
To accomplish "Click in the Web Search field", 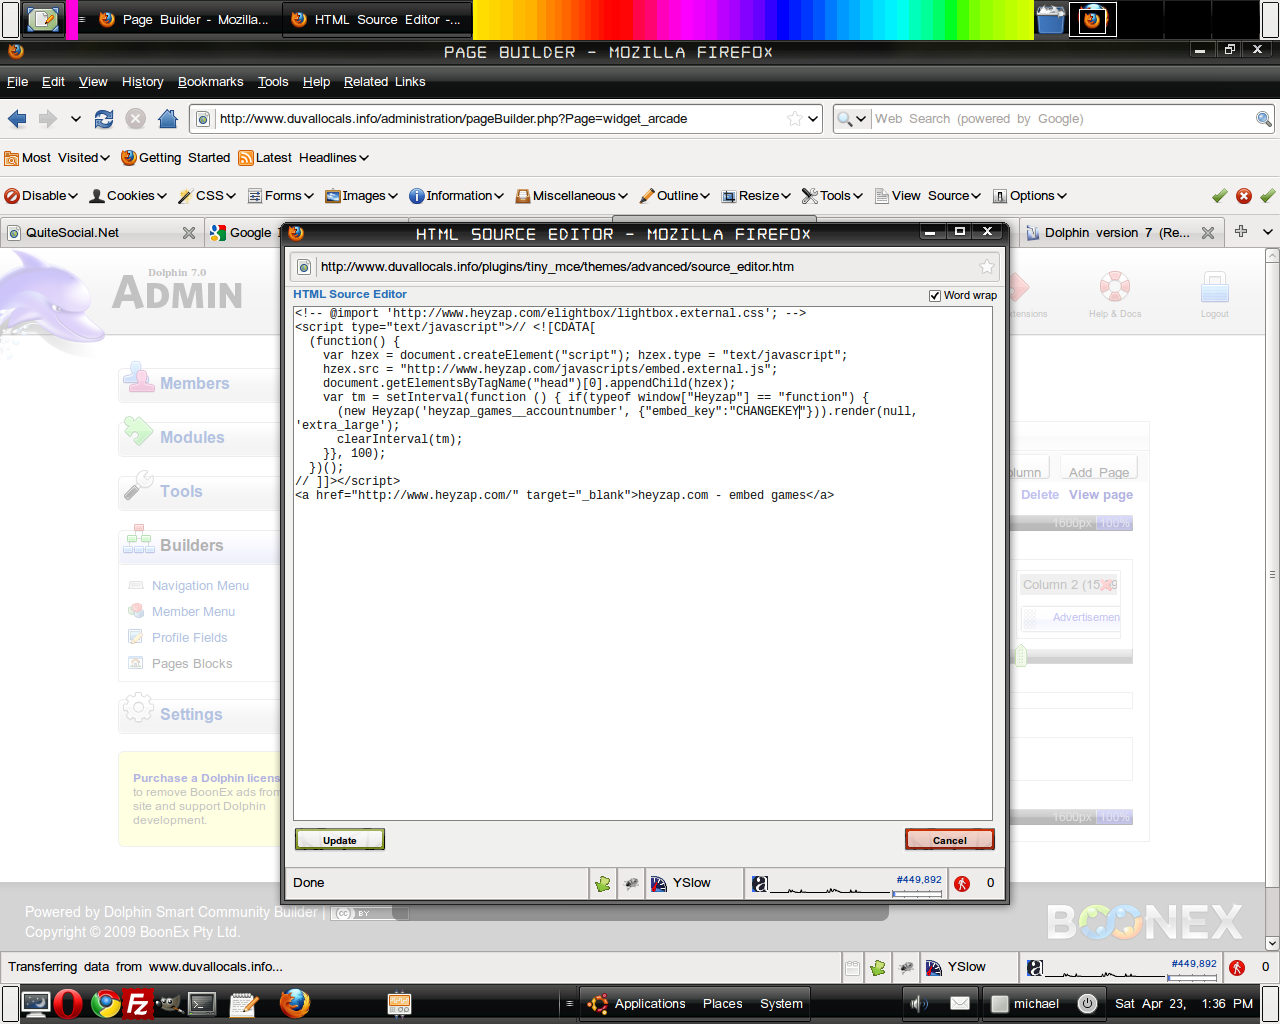I will point(1060,119).
